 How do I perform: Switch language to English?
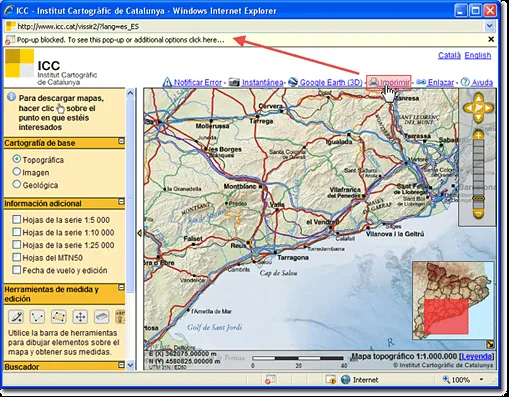point(478,55)
